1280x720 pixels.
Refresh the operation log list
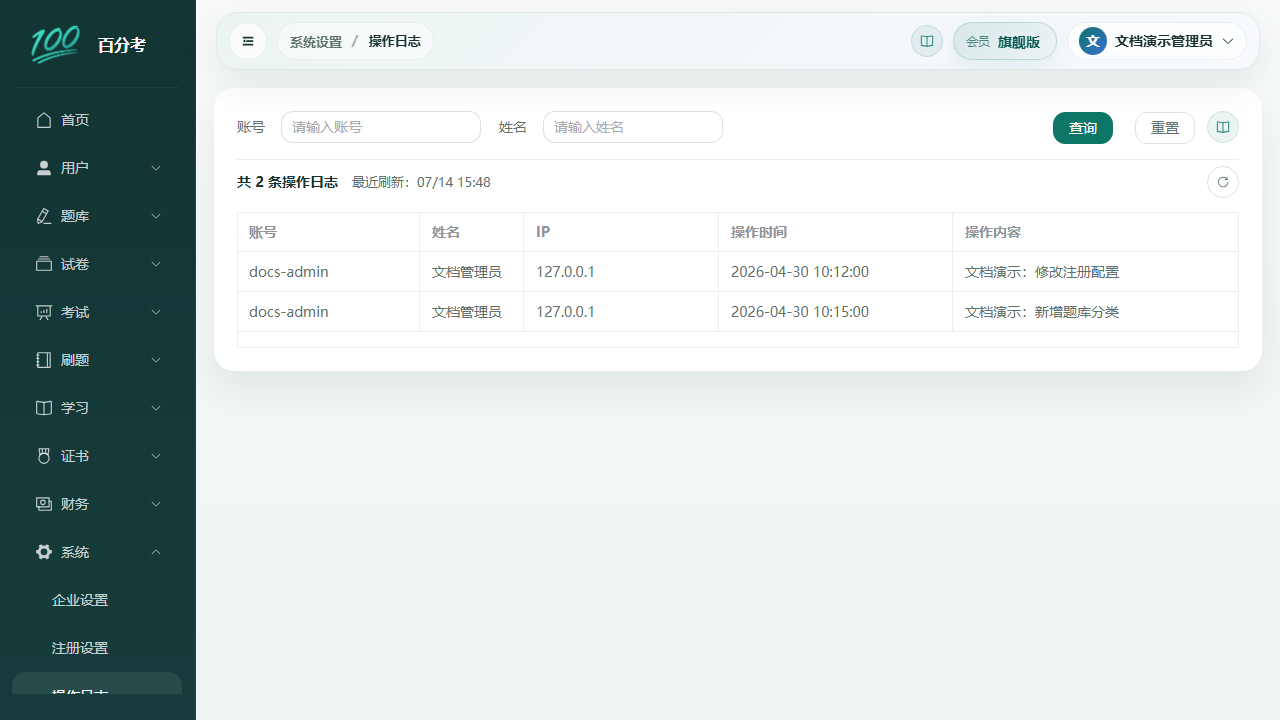pyautogui.click(x=1223, y=182)
